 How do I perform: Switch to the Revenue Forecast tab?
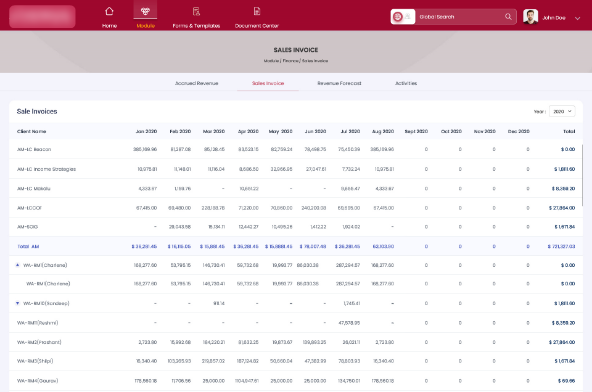coord(339,83)
